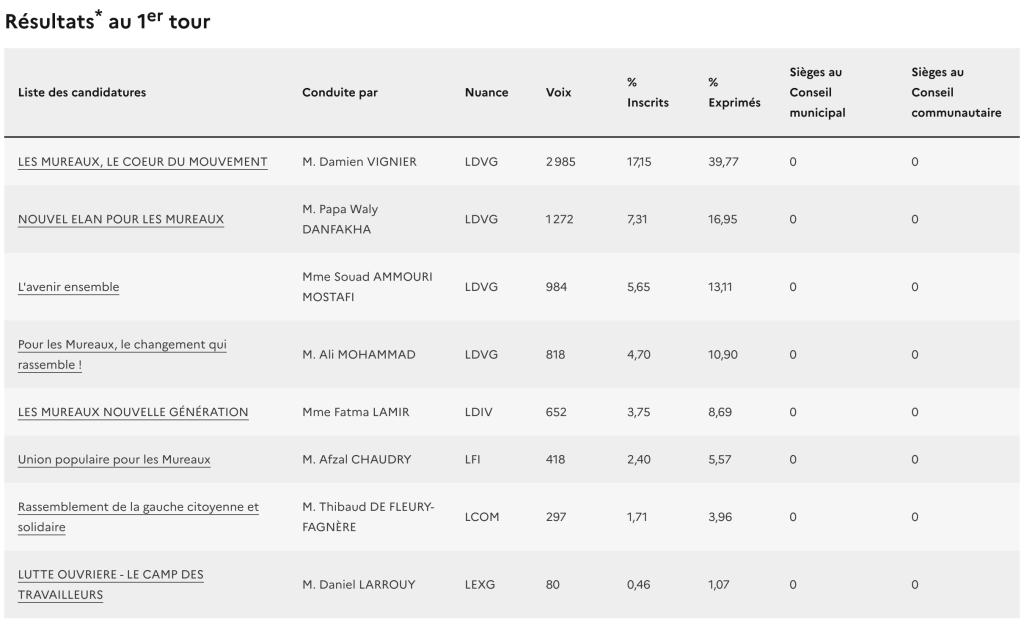The width and height of the screenshot is (1024, 625).
Task: Open the LES MUREAUX, LE COEUR DU MOUVEMENT list
Action: coord(143,162)
